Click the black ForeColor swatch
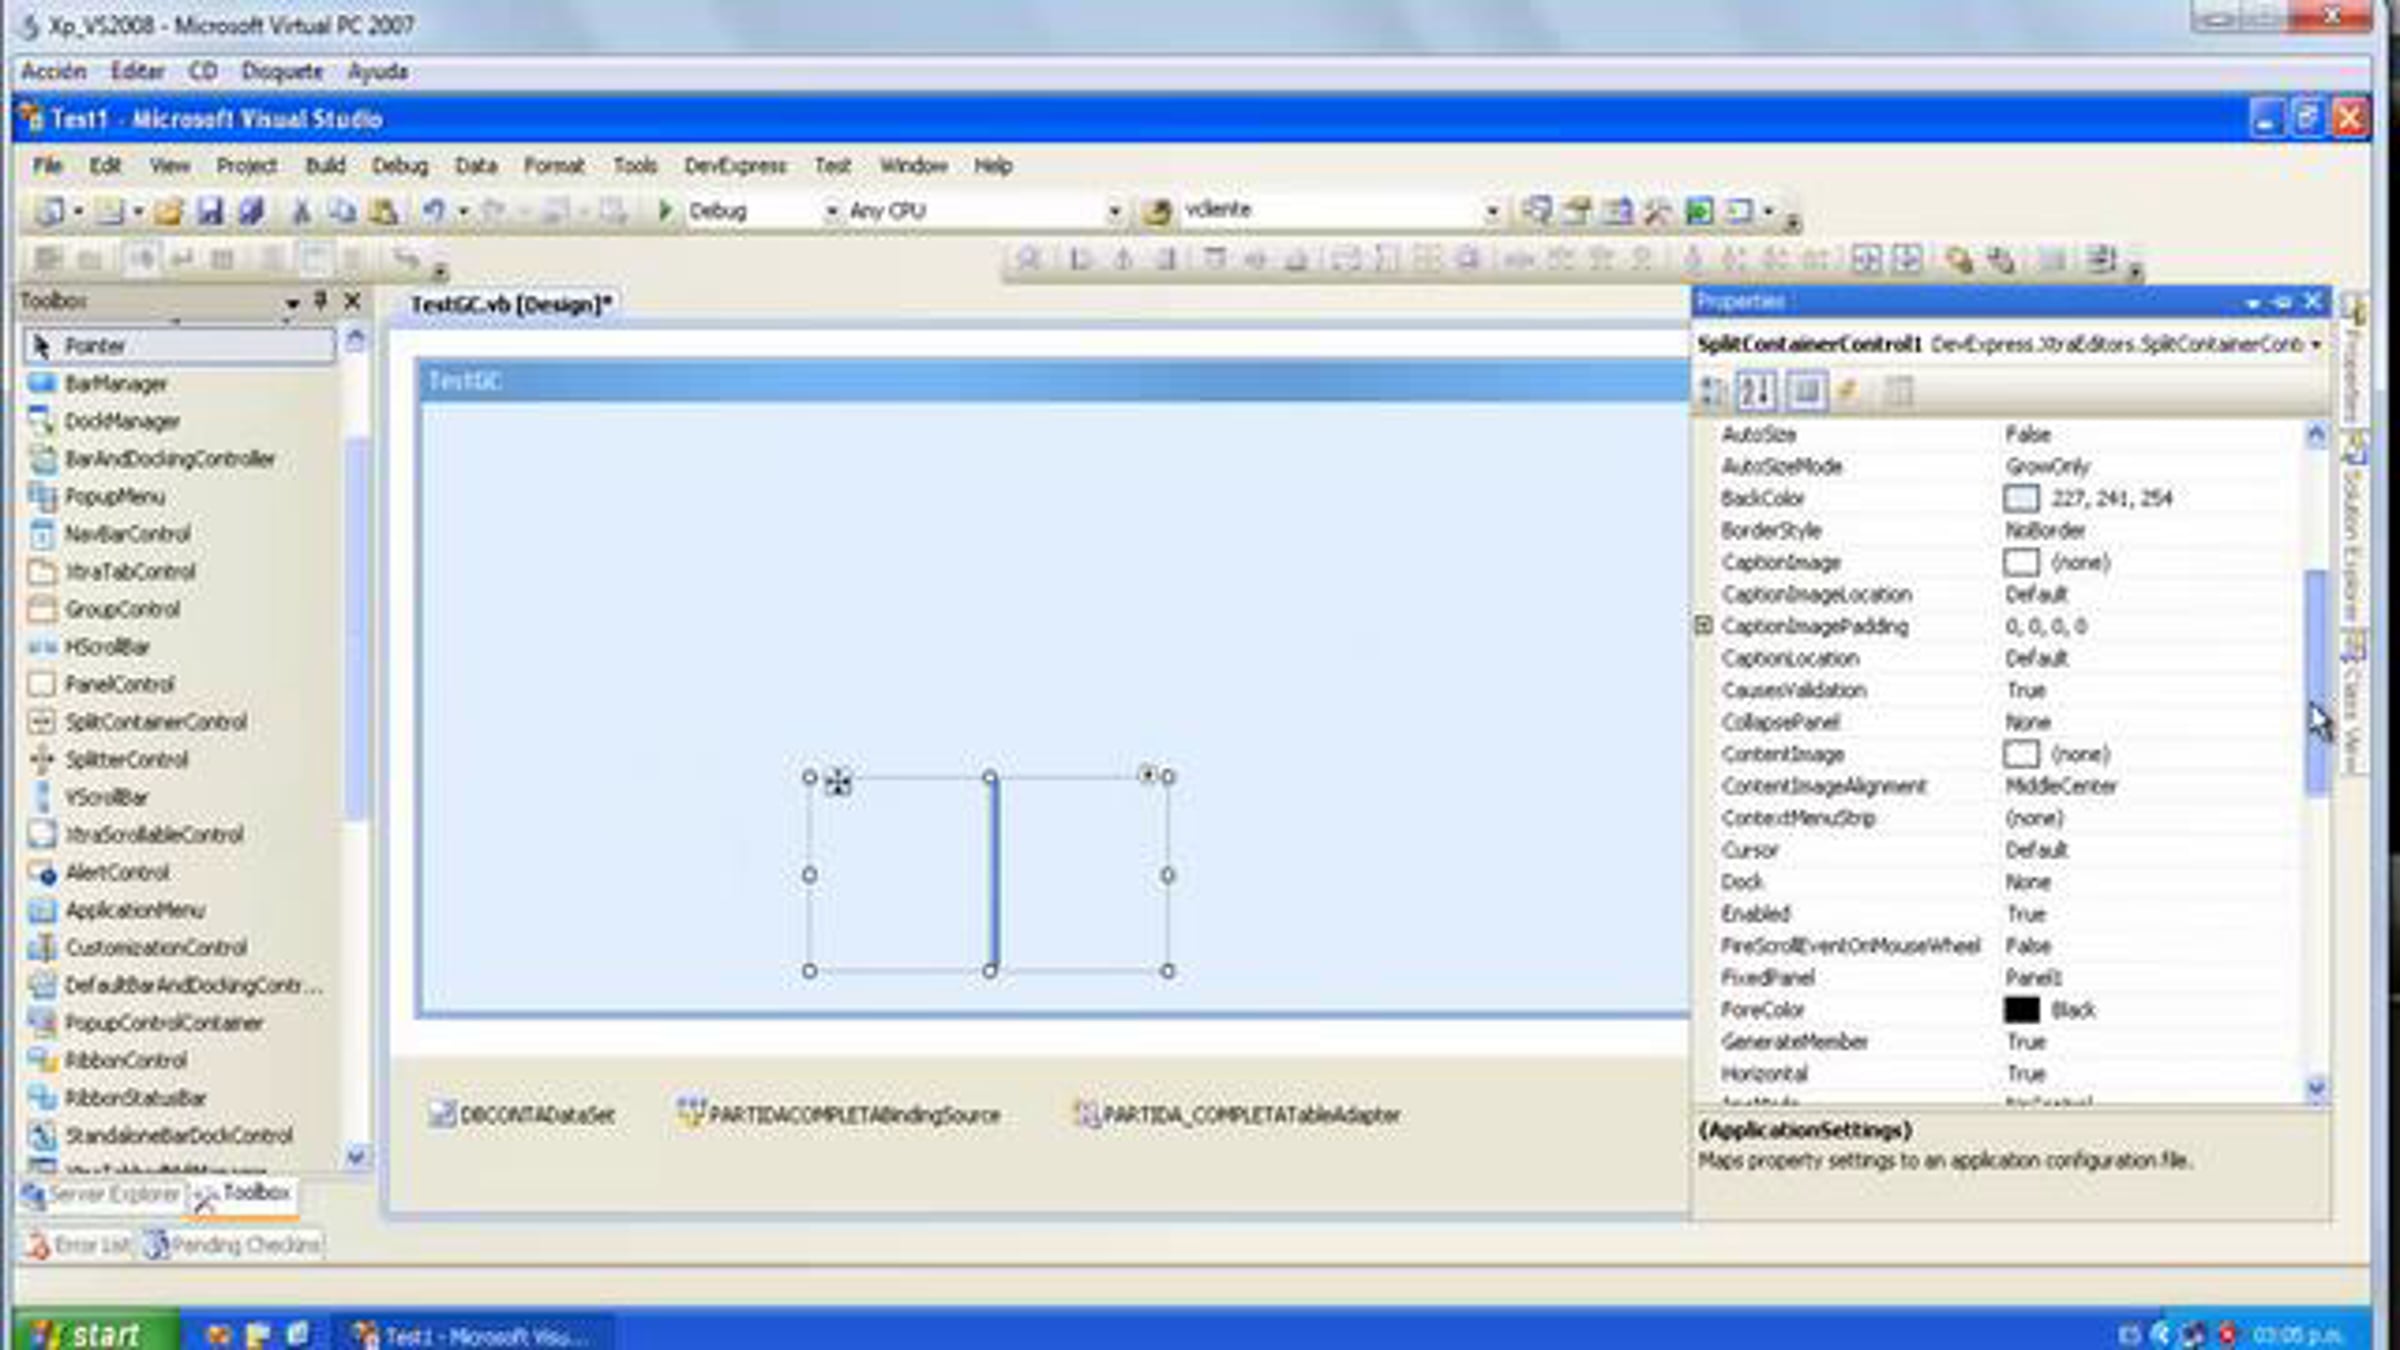The width and height of the screenshot is (2400, 1350). coord(2021,1010)
